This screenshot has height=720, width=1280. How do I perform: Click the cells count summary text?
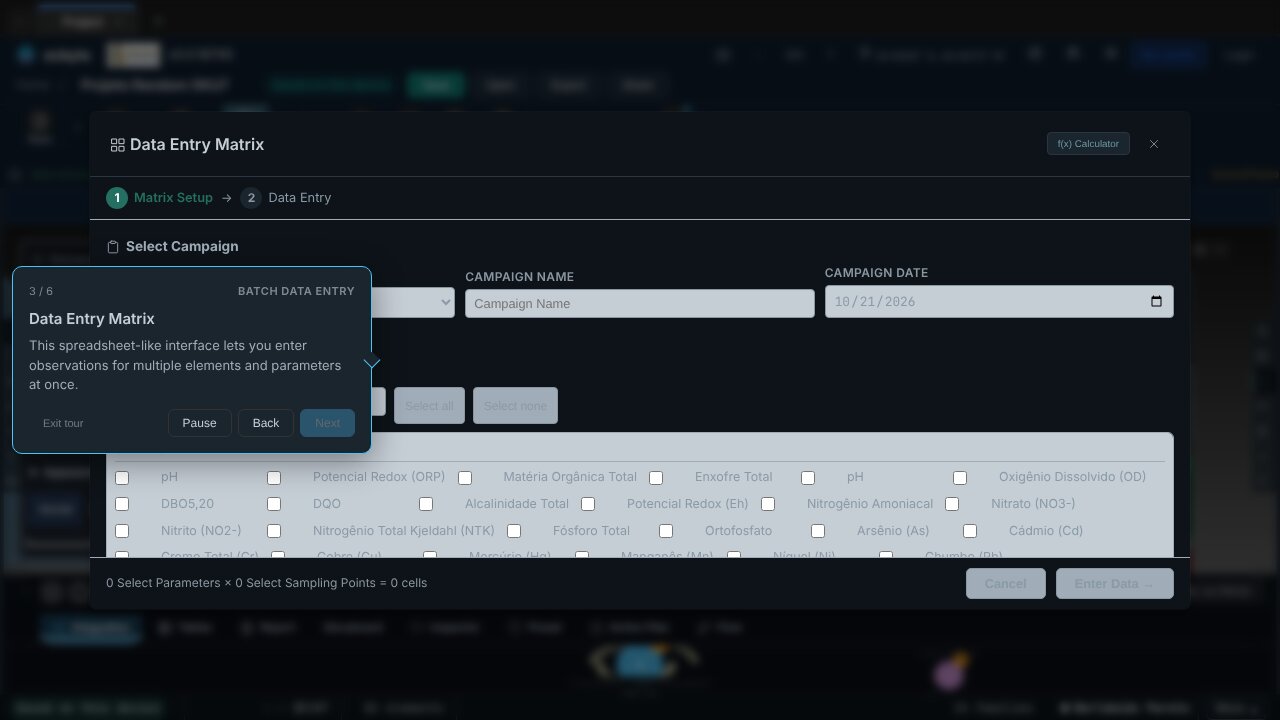point(266,583)
